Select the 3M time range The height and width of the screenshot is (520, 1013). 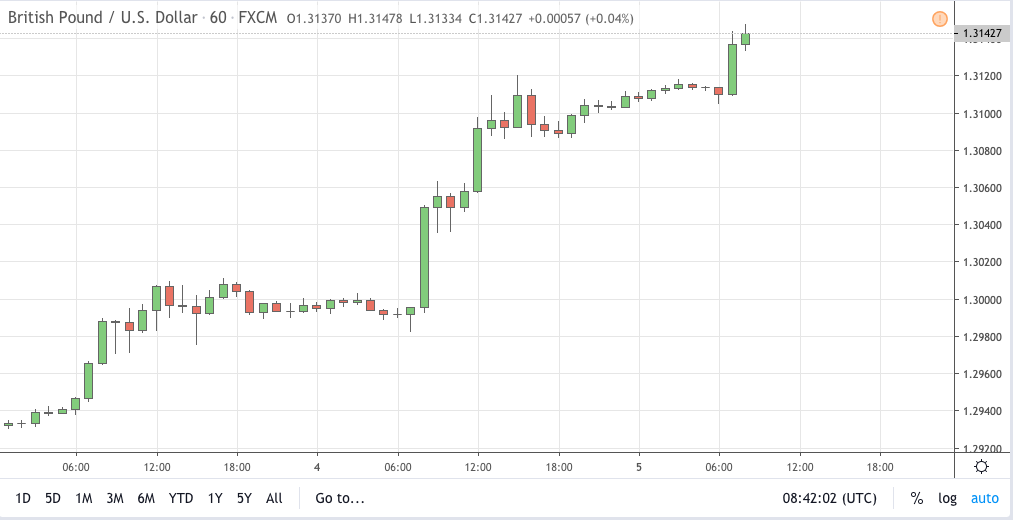(115, 498)
